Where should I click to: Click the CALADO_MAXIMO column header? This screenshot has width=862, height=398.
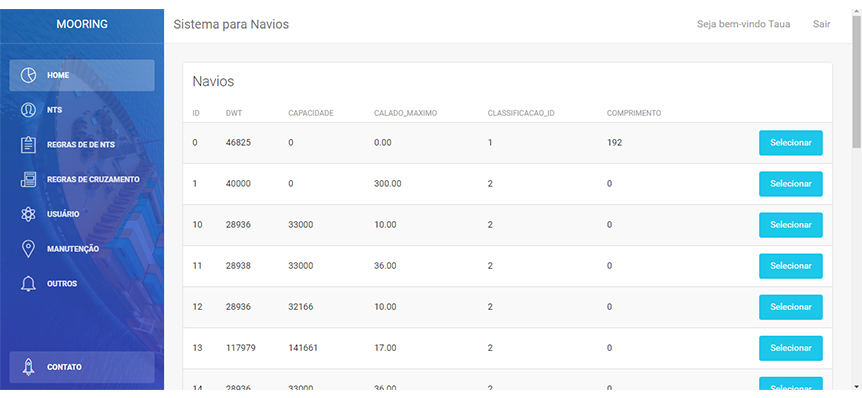click(x=405, y=113)
